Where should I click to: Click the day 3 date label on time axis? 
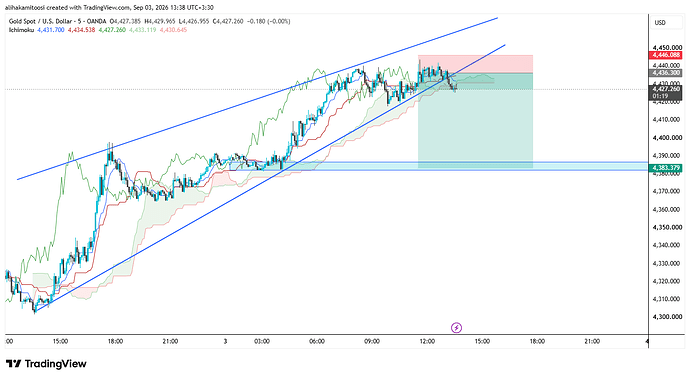(x=225, y=341)
